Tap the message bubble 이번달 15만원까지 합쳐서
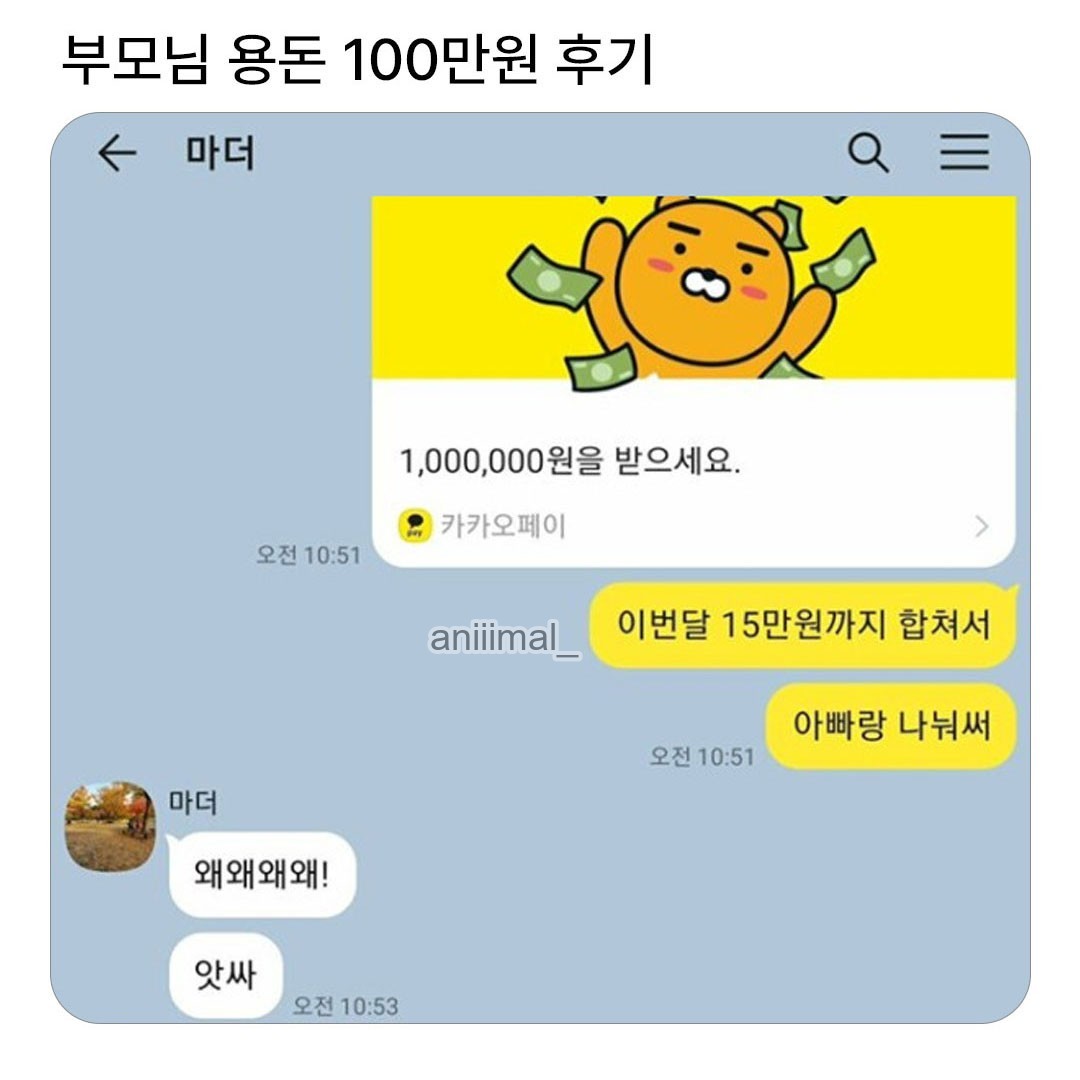1080x1080 pixels. coord(803,625)
